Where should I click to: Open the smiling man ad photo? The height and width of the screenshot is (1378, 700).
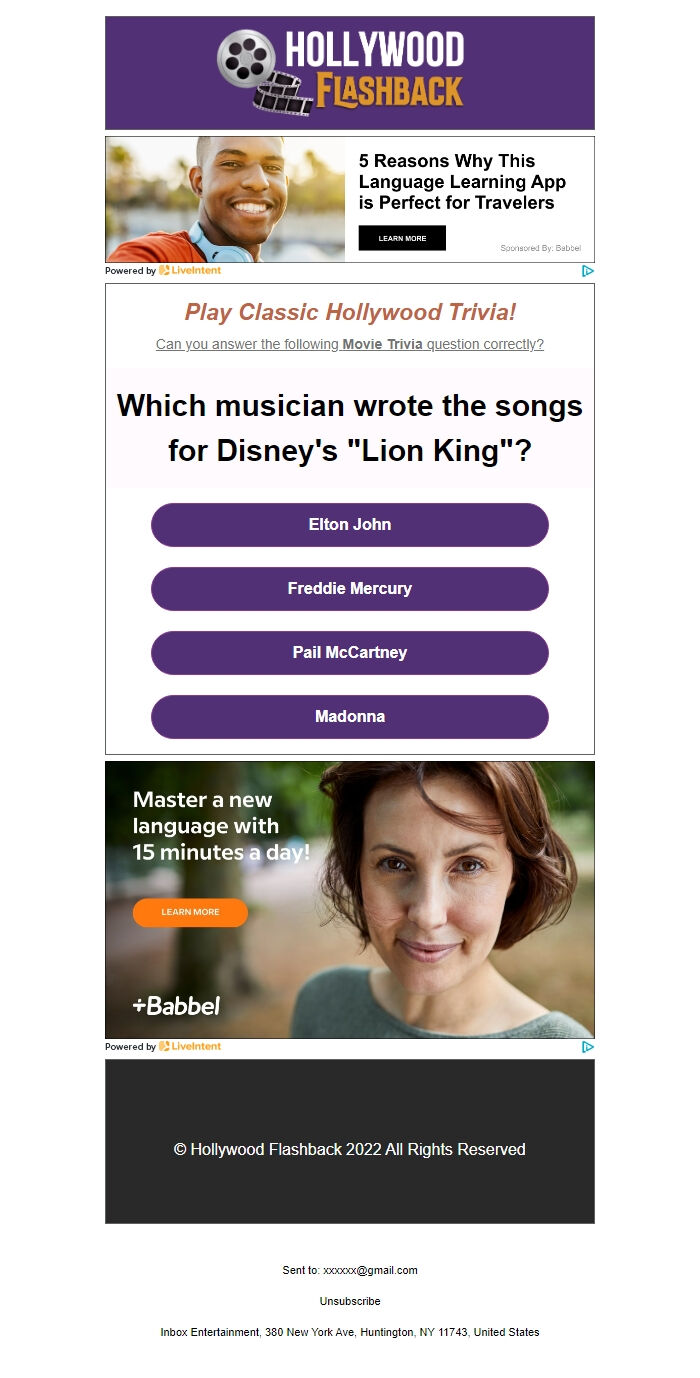click(225, 199)
